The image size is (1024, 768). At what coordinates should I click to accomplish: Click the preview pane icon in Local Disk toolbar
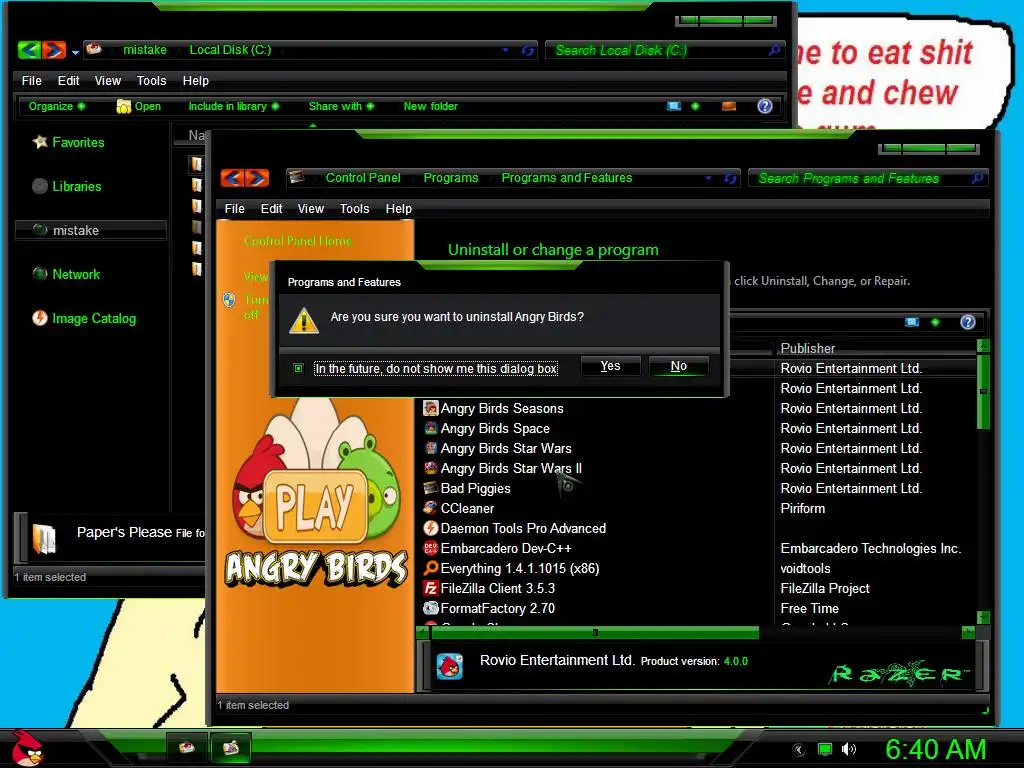(x=729, y=106)
